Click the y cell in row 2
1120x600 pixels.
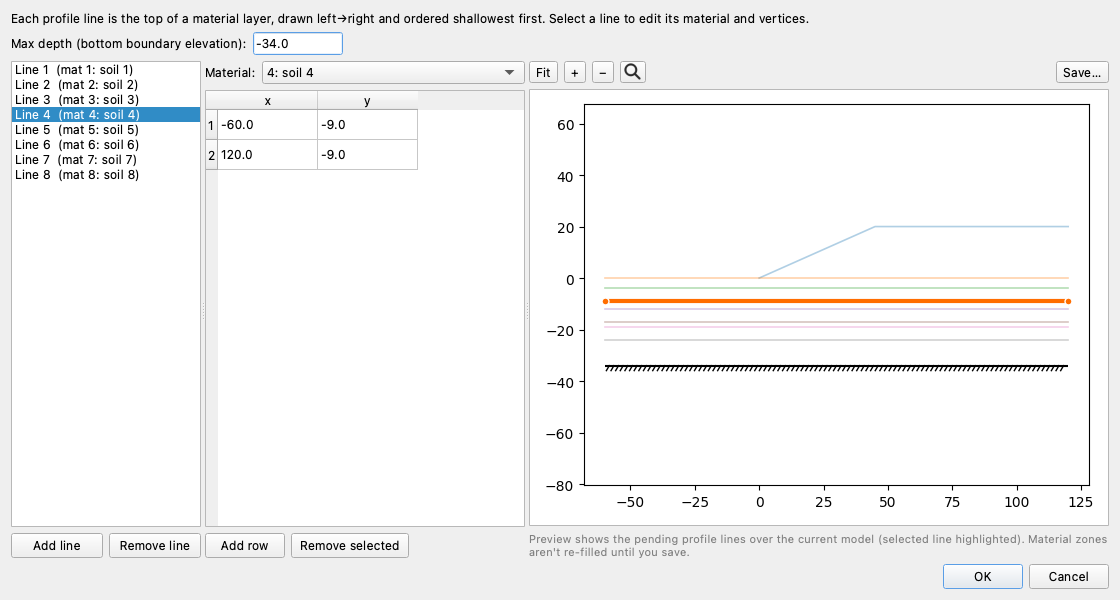(367, 154)
